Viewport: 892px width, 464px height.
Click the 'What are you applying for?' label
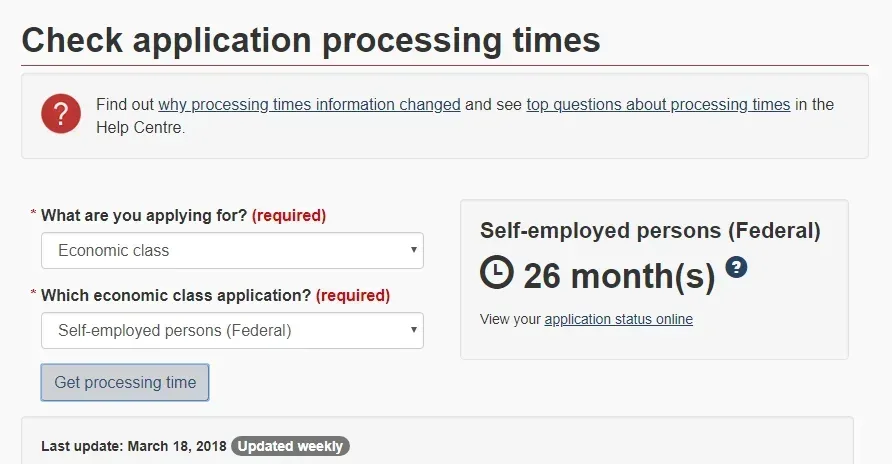[144, 216]
